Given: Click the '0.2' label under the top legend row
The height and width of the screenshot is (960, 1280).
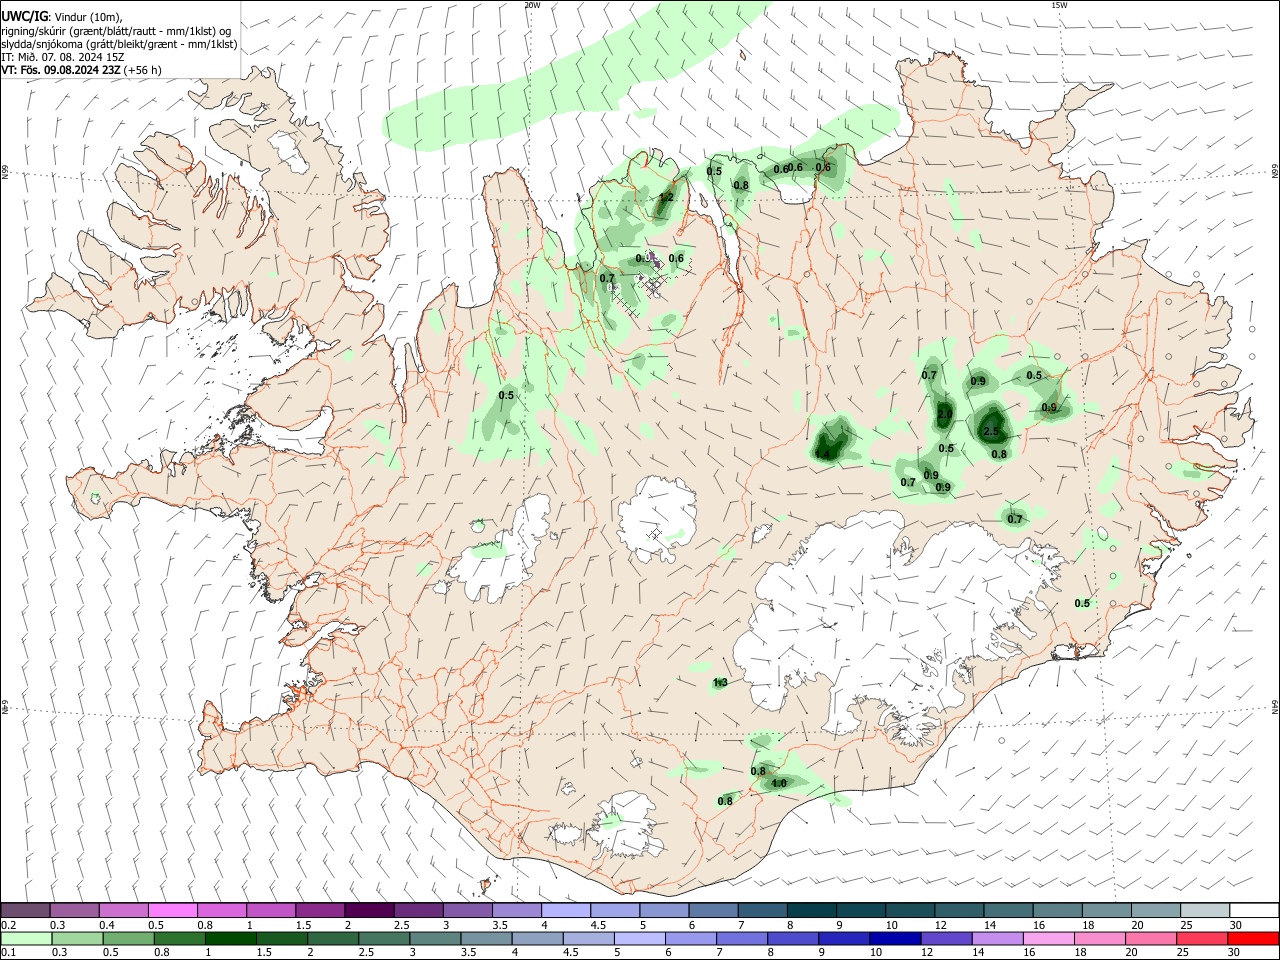Looking at the screenshot, I should [9, 925].
